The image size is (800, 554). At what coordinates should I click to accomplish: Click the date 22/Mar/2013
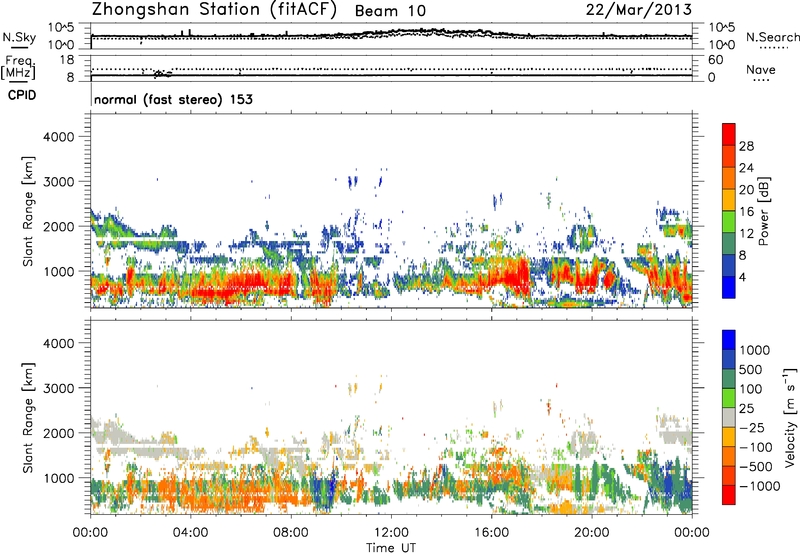tap(638, 10)
